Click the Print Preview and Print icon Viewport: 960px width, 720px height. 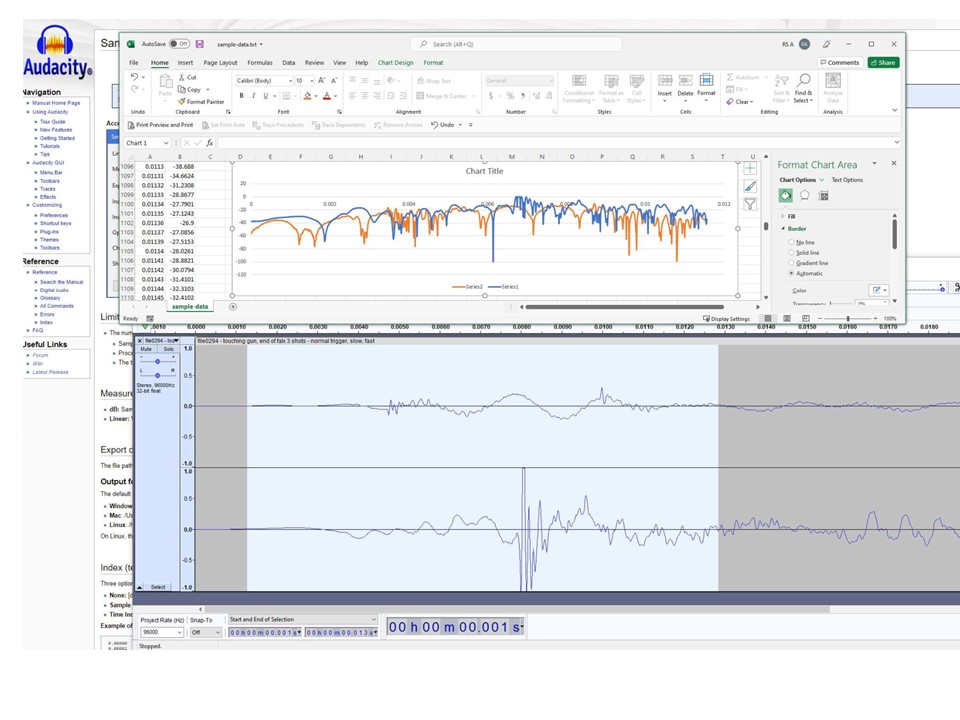pos(130,125)
